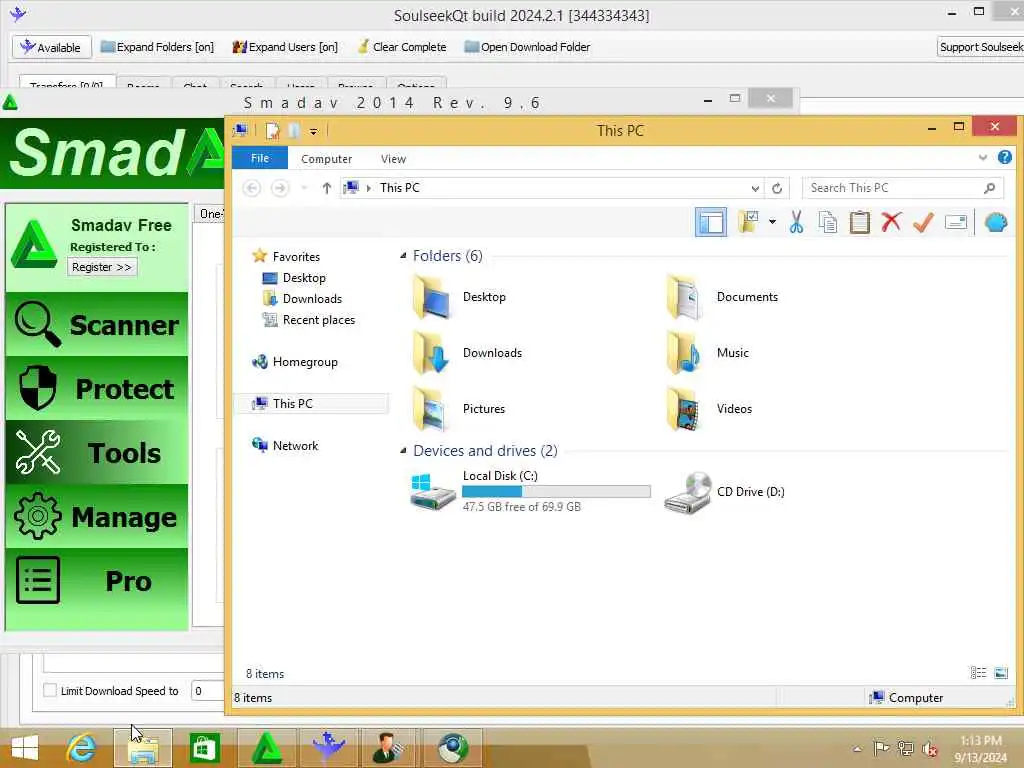Open the File ribbon tab
The width and height of the screenshot is (1024, 768).
coord(260,158)
